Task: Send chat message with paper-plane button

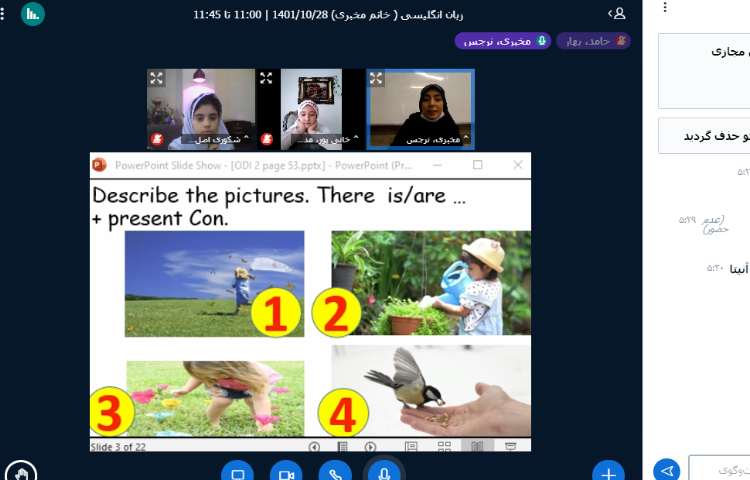Action: tap(667, 471)
